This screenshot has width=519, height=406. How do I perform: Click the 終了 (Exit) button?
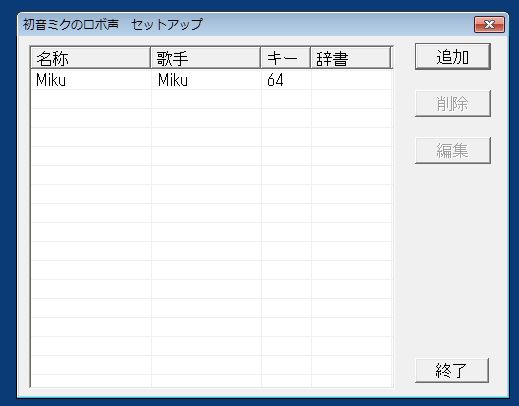(x=452, y=370)
